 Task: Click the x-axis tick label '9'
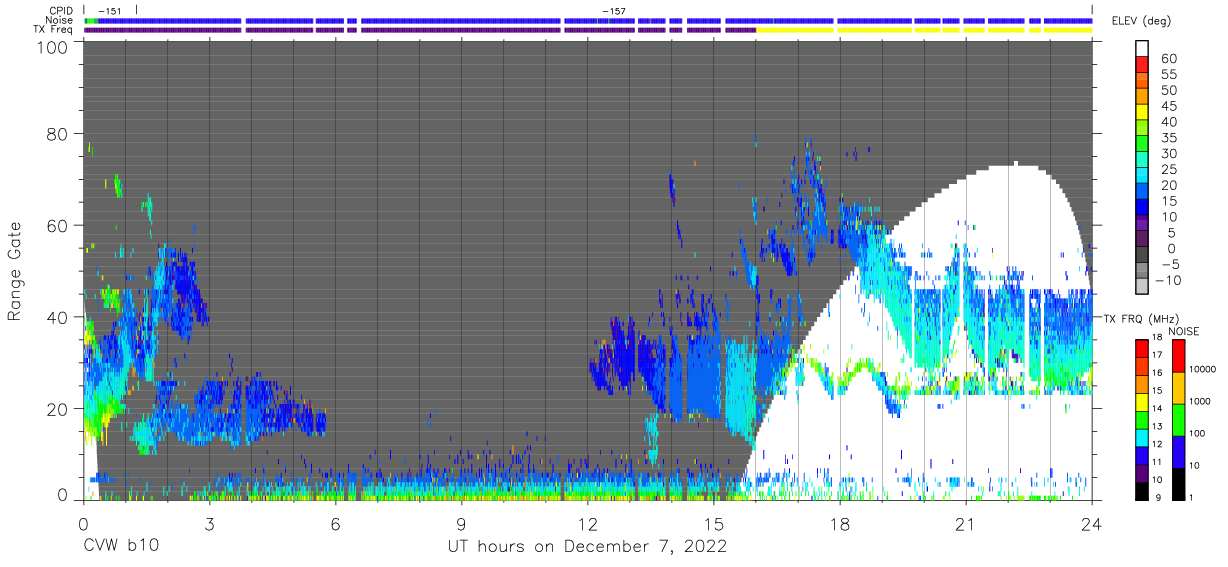click(462, 523)
